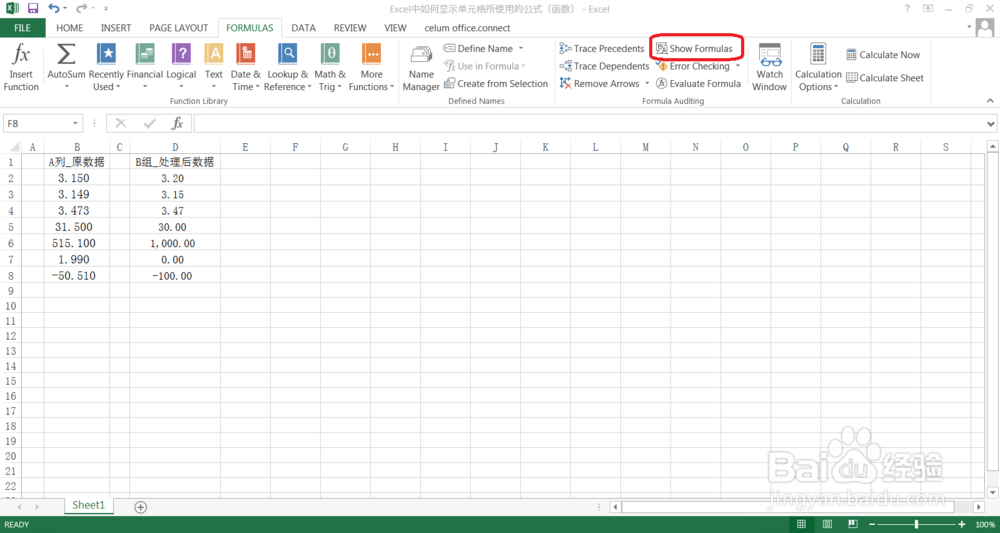
Task: Click inside the formula bar input
Action: coord(589,123)
